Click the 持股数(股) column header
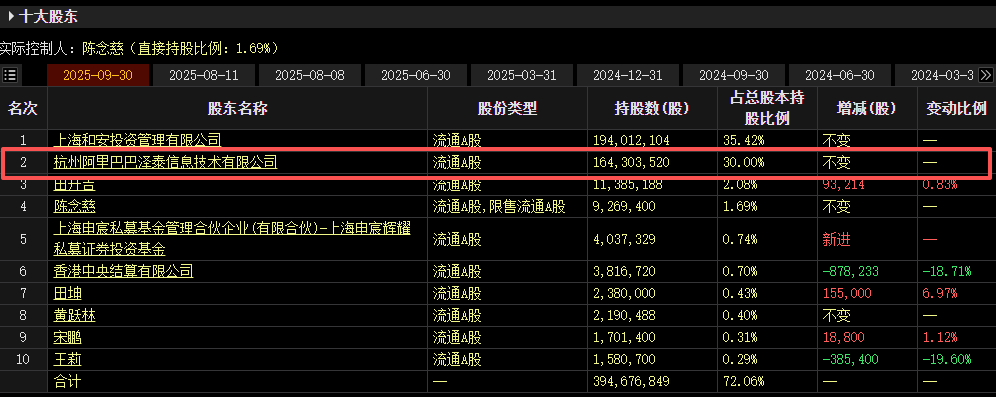 pos(652,109)
